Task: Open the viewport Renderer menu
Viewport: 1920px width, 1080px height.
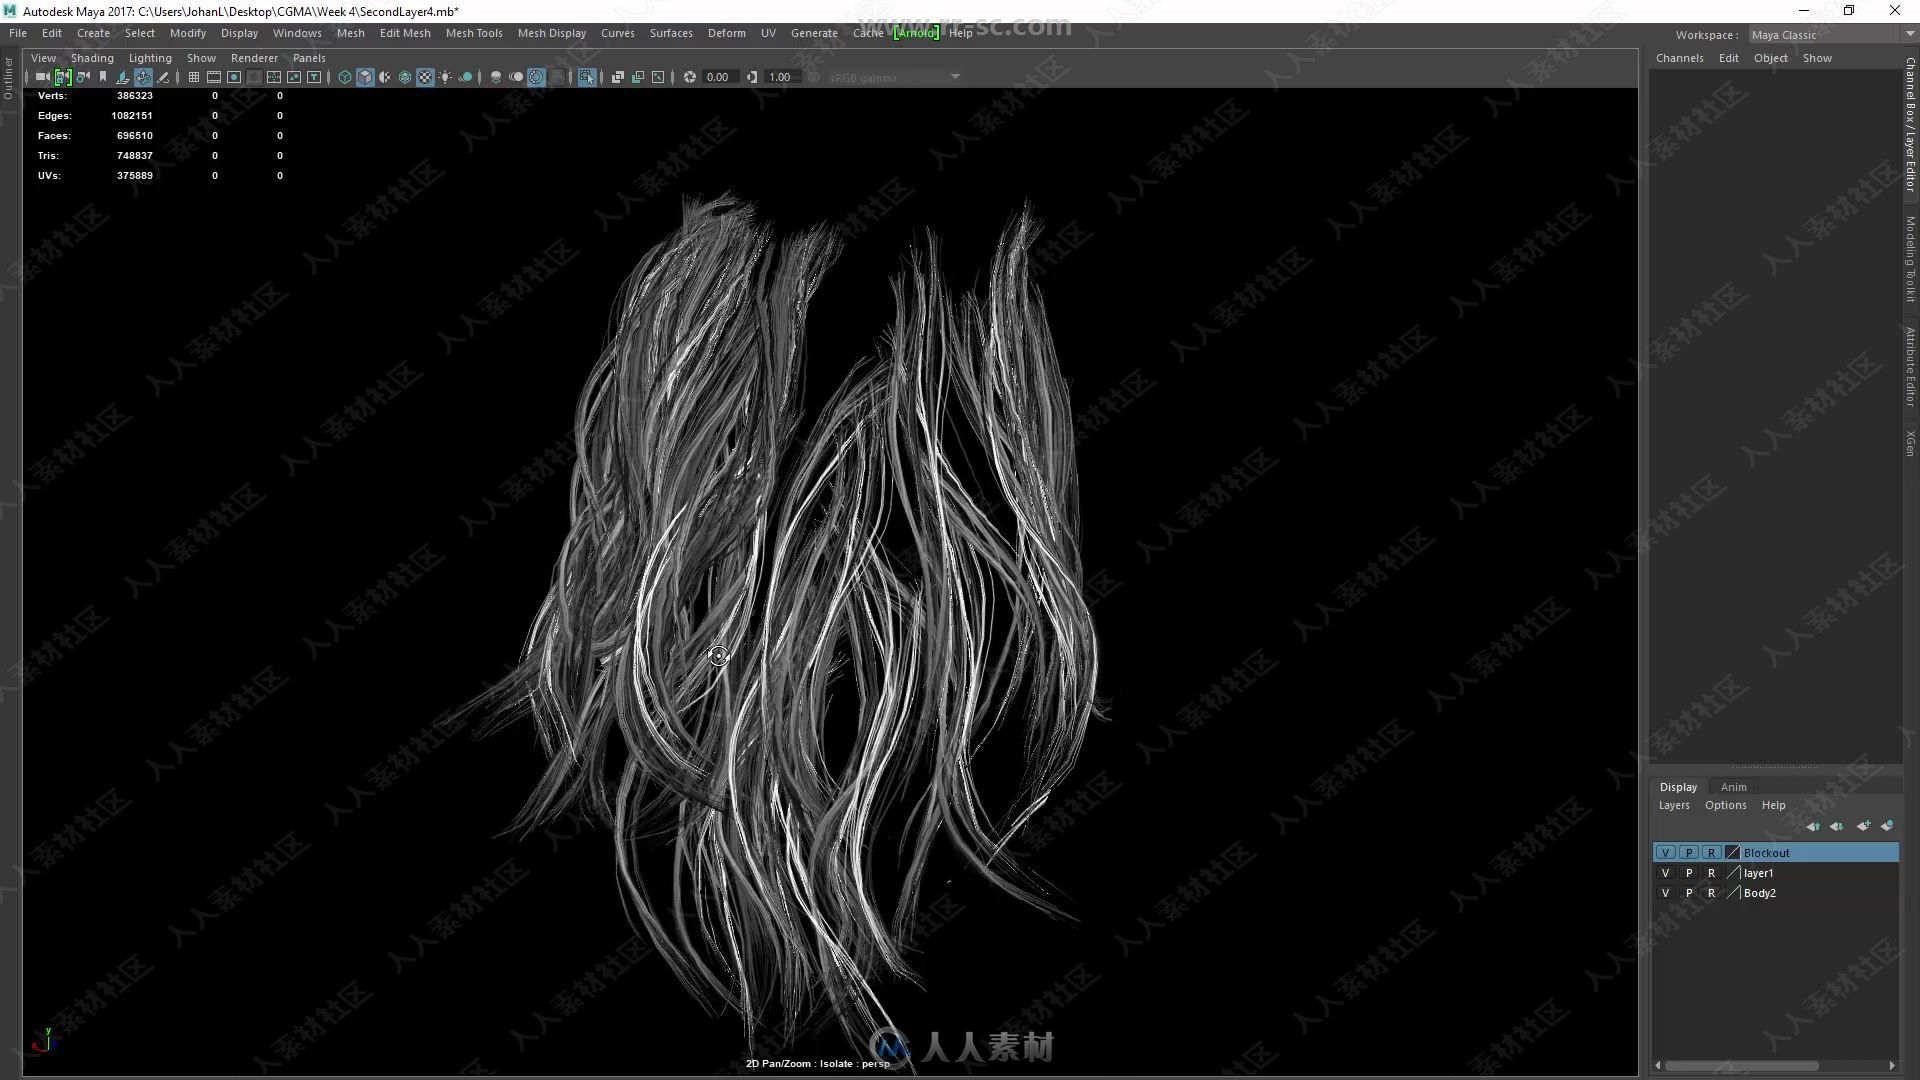Action: click(x=254, y=58)
